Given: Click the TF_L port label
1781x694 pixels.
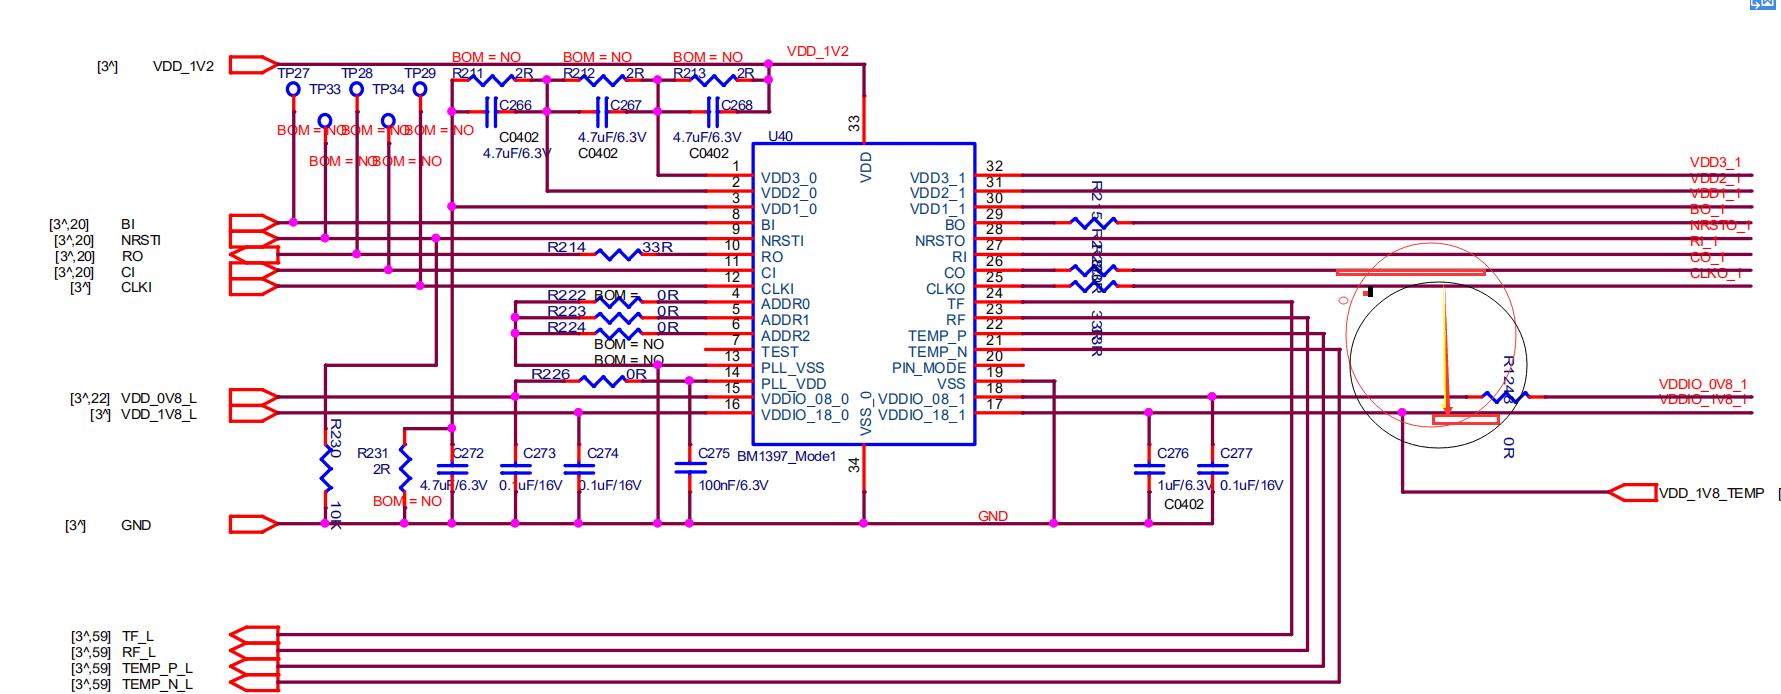Looking at the screenshot, I should 138,636.
